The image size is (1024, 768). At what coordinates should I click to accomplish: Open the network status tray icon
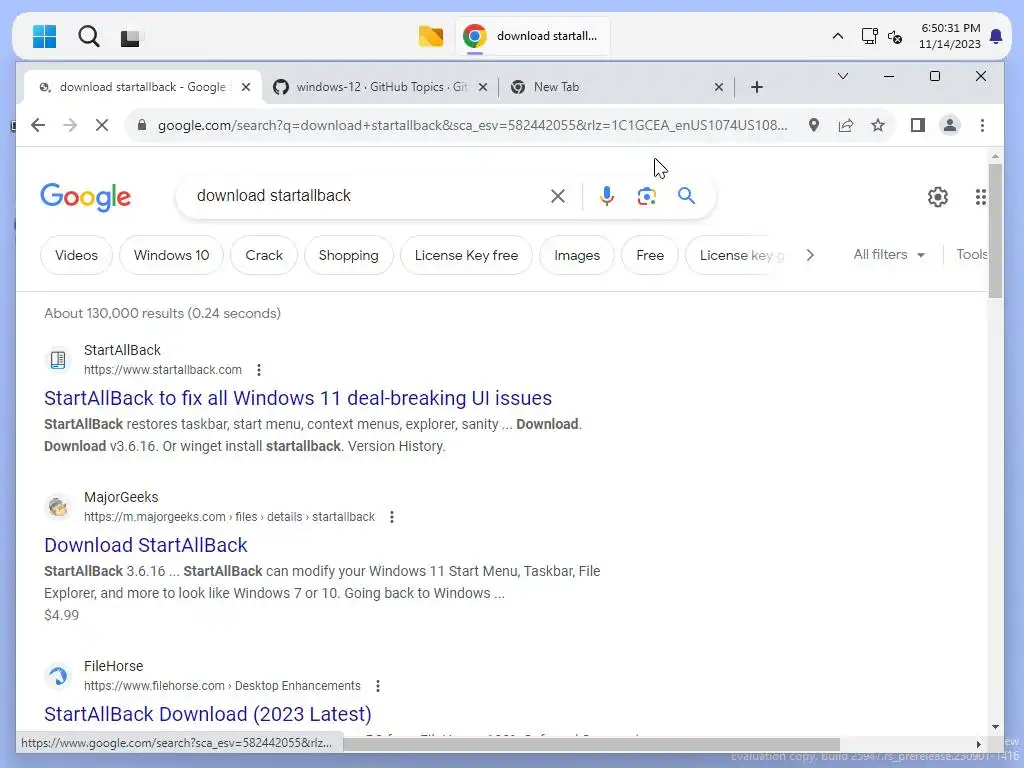coord(869,37)
